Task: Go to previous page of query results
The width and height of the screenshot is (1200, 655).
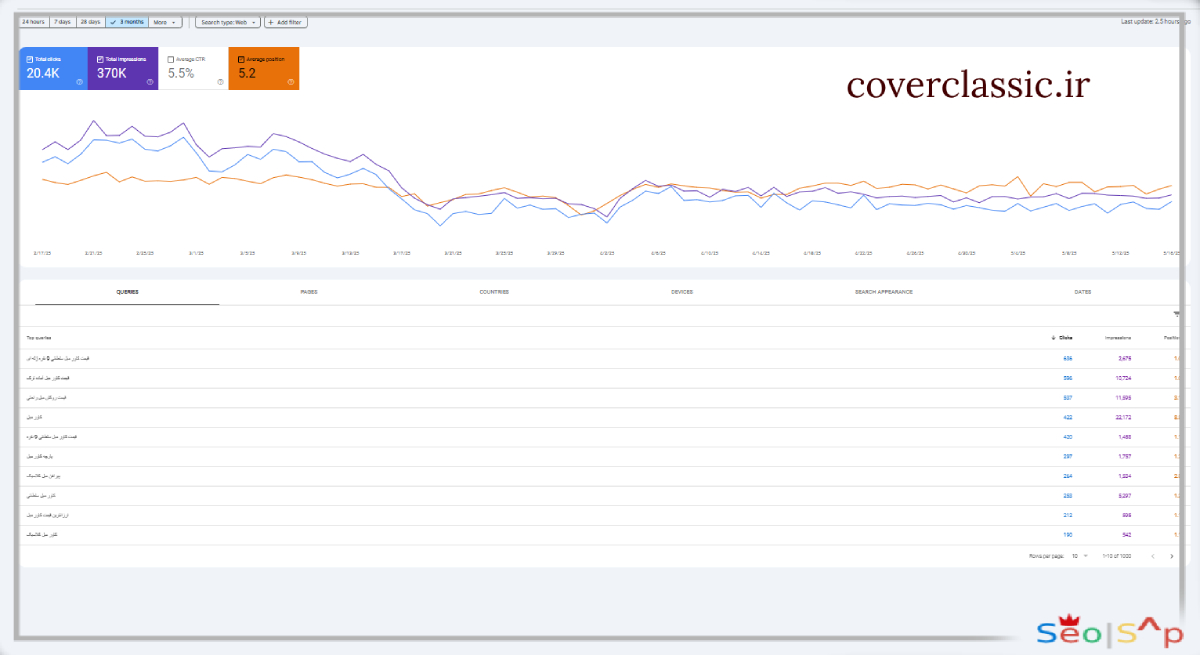Action: [1153, 555]
